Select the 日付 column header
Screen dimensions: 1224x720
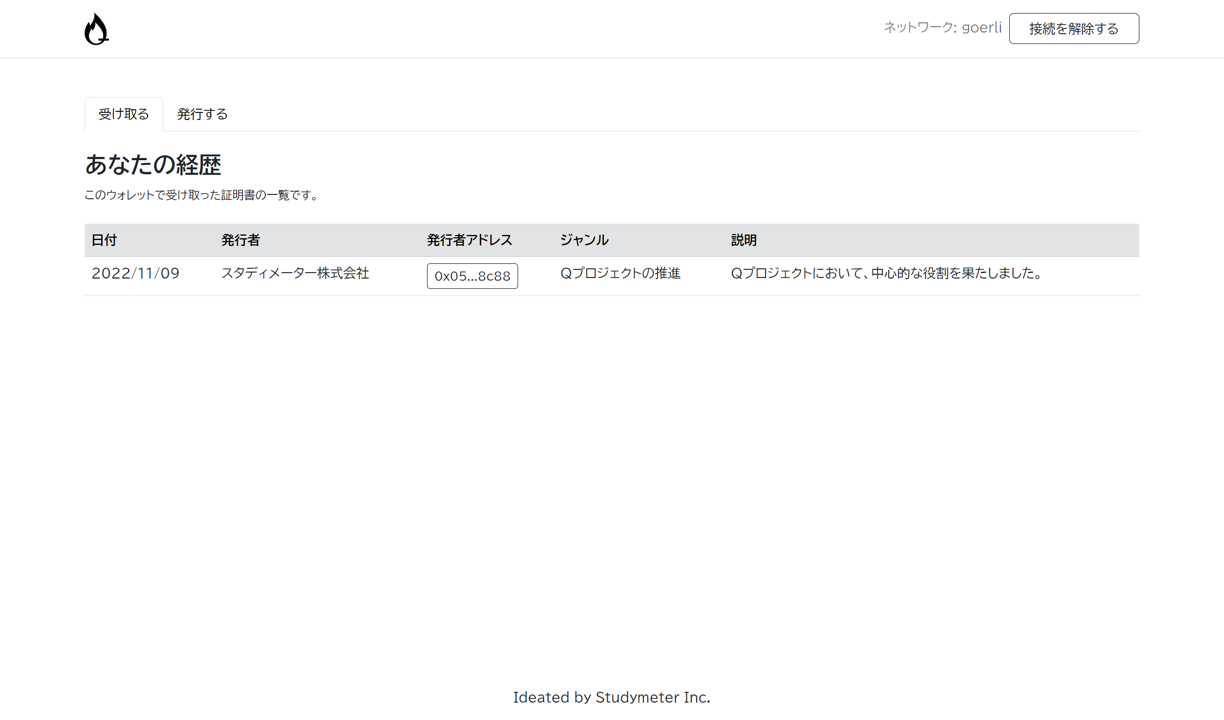[102, 240]
